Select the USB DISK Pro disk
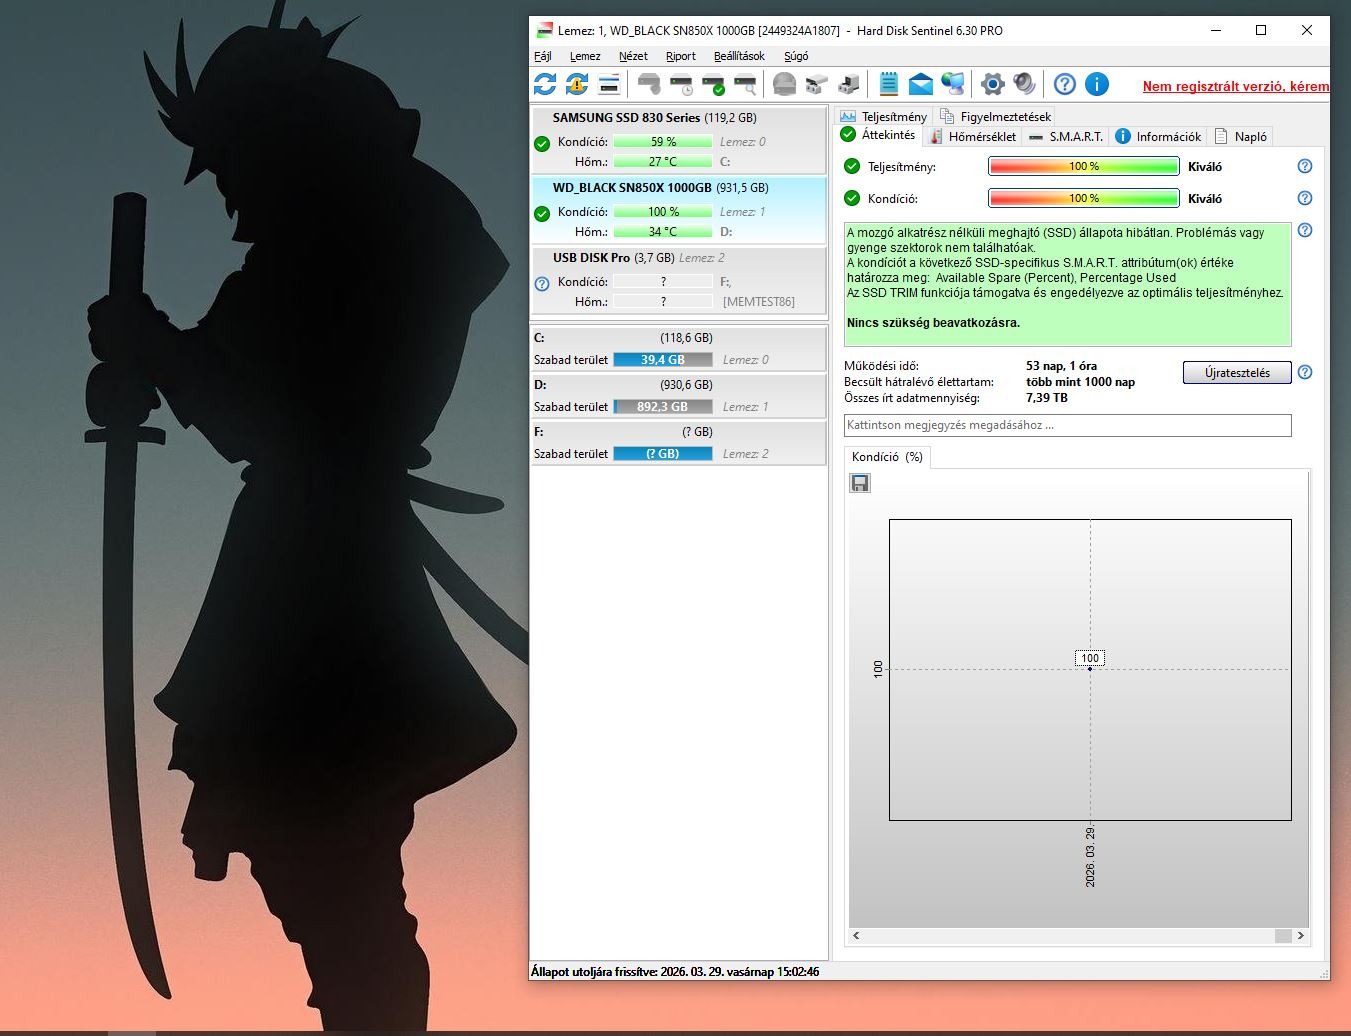 click(x=679, y=279)
